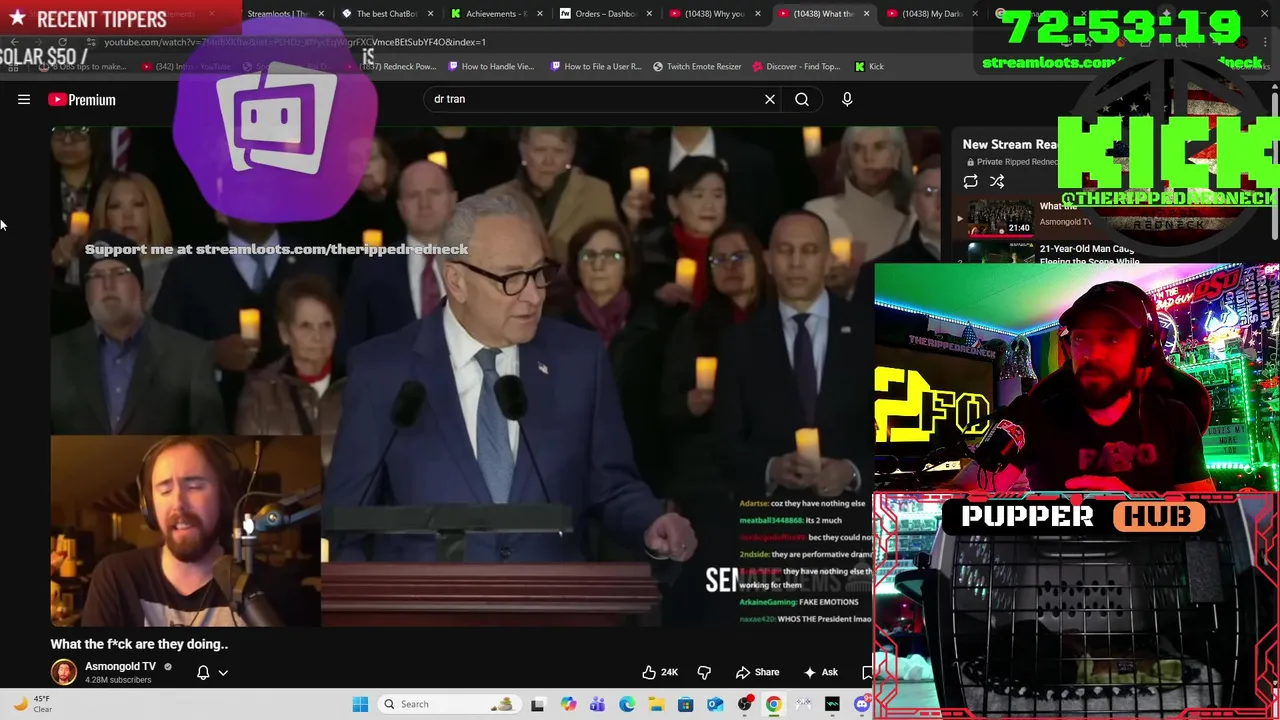Screen dimensions: 1280x720
Task: Open Microsoft Edge from the taskbar
Action: coord(626,704)
